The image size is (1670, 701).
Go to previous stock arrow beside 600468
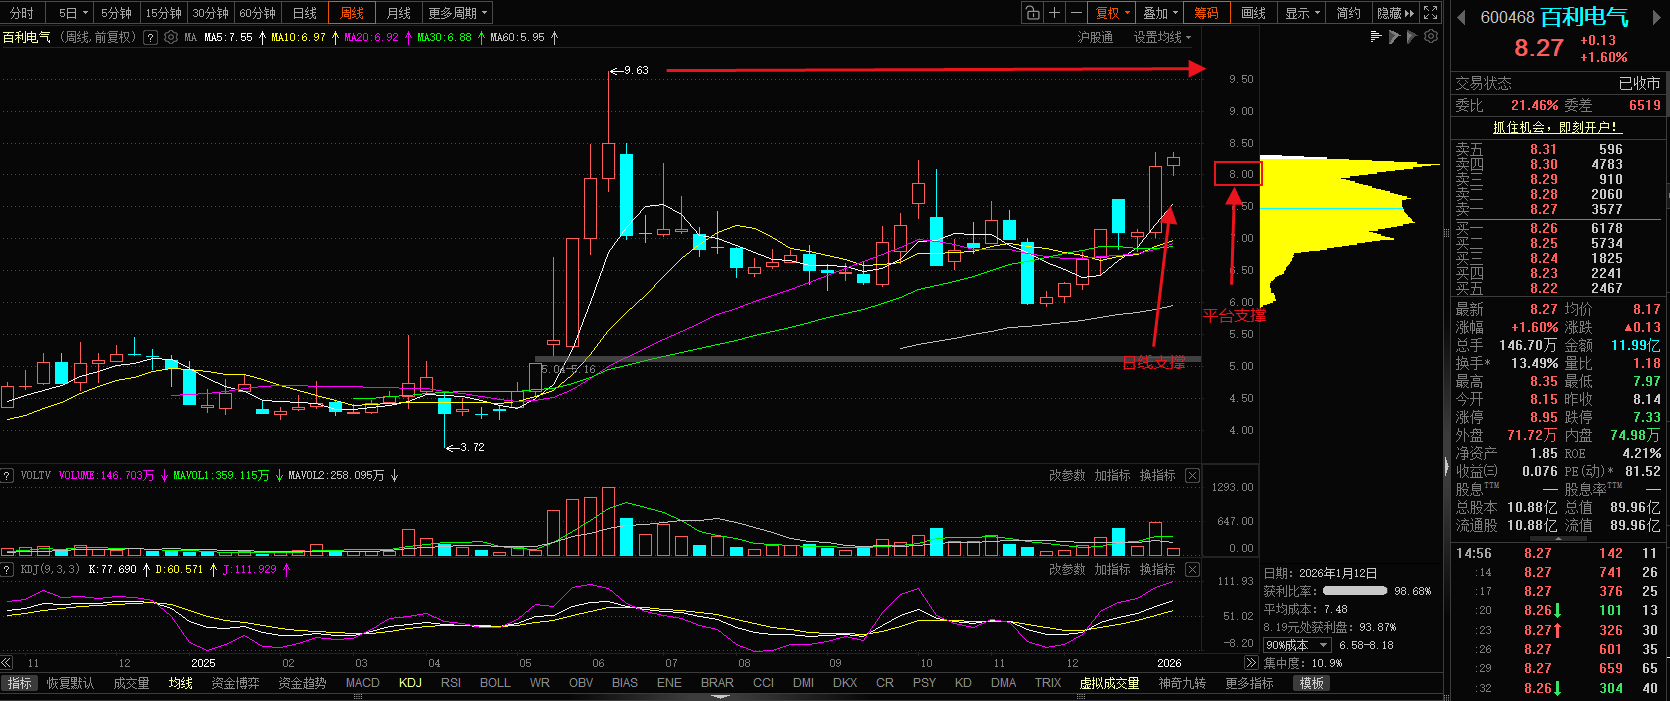[1461, 17]
